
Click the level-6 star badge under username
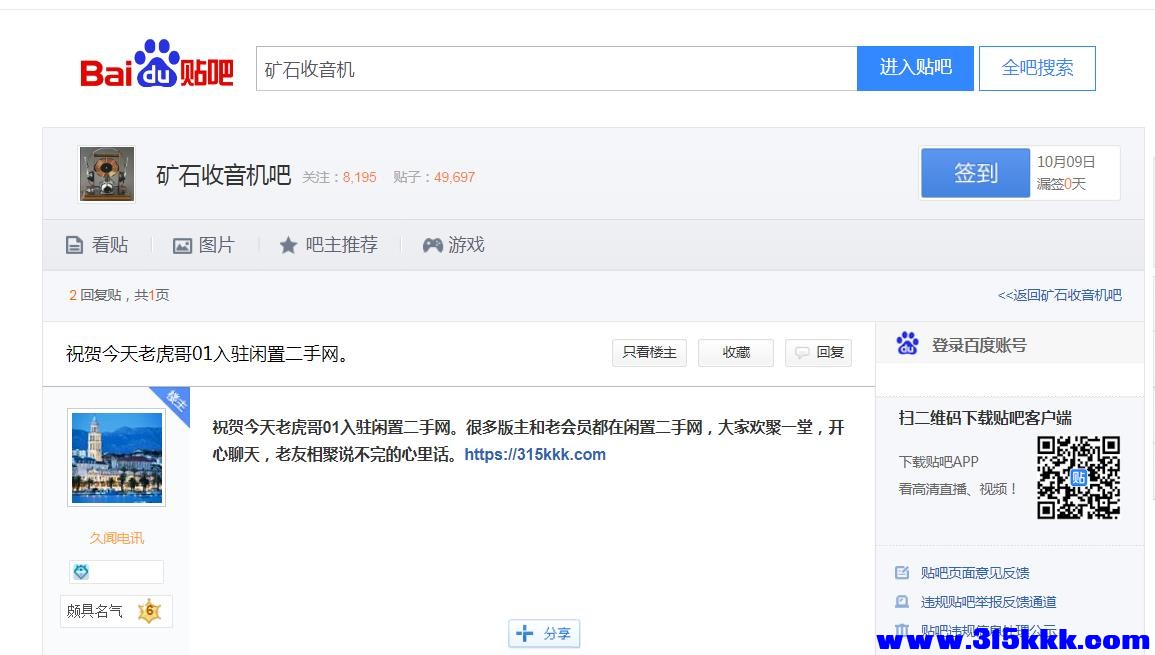[148, 611]
